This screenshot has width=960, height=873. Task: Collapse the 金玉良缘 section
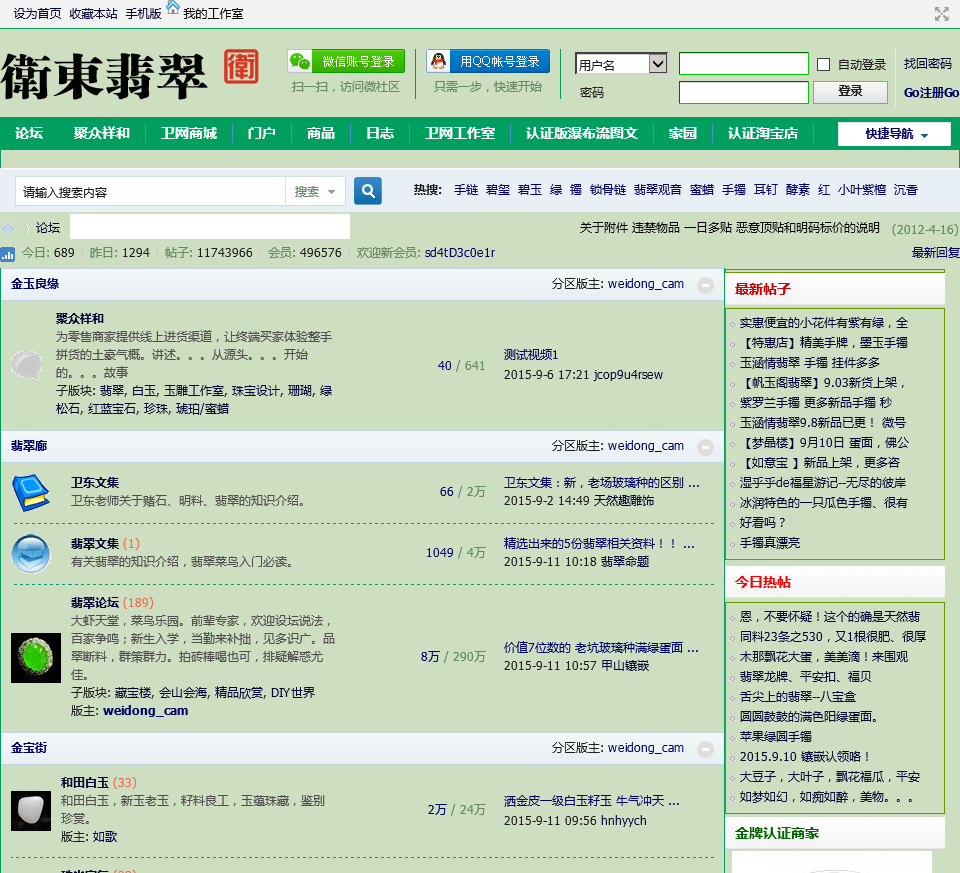tap(705, 285)
